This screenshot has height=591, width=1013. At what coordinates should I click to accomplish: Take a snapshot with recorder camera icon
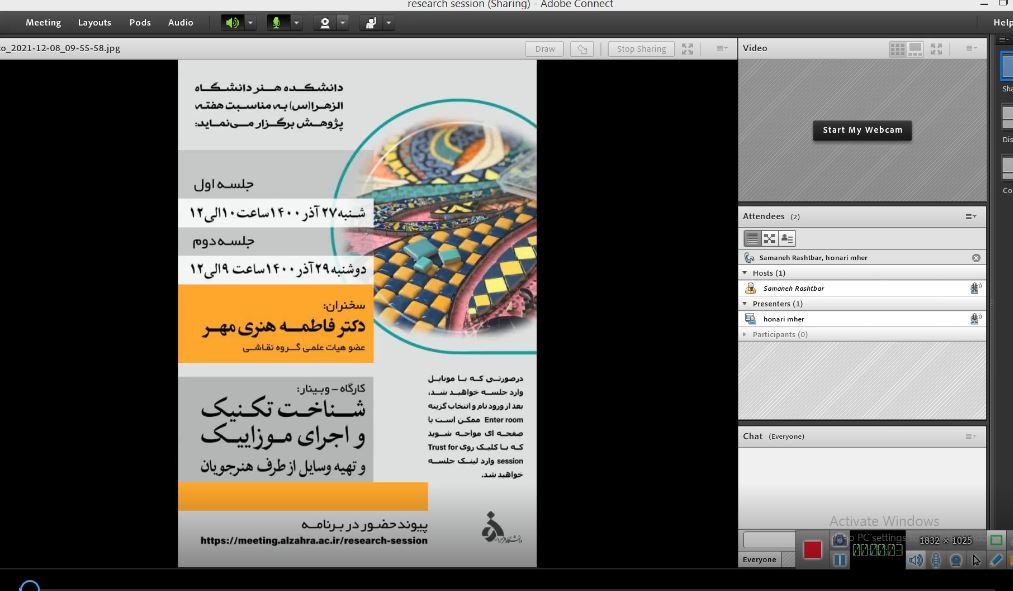click(x=839, y=539)
